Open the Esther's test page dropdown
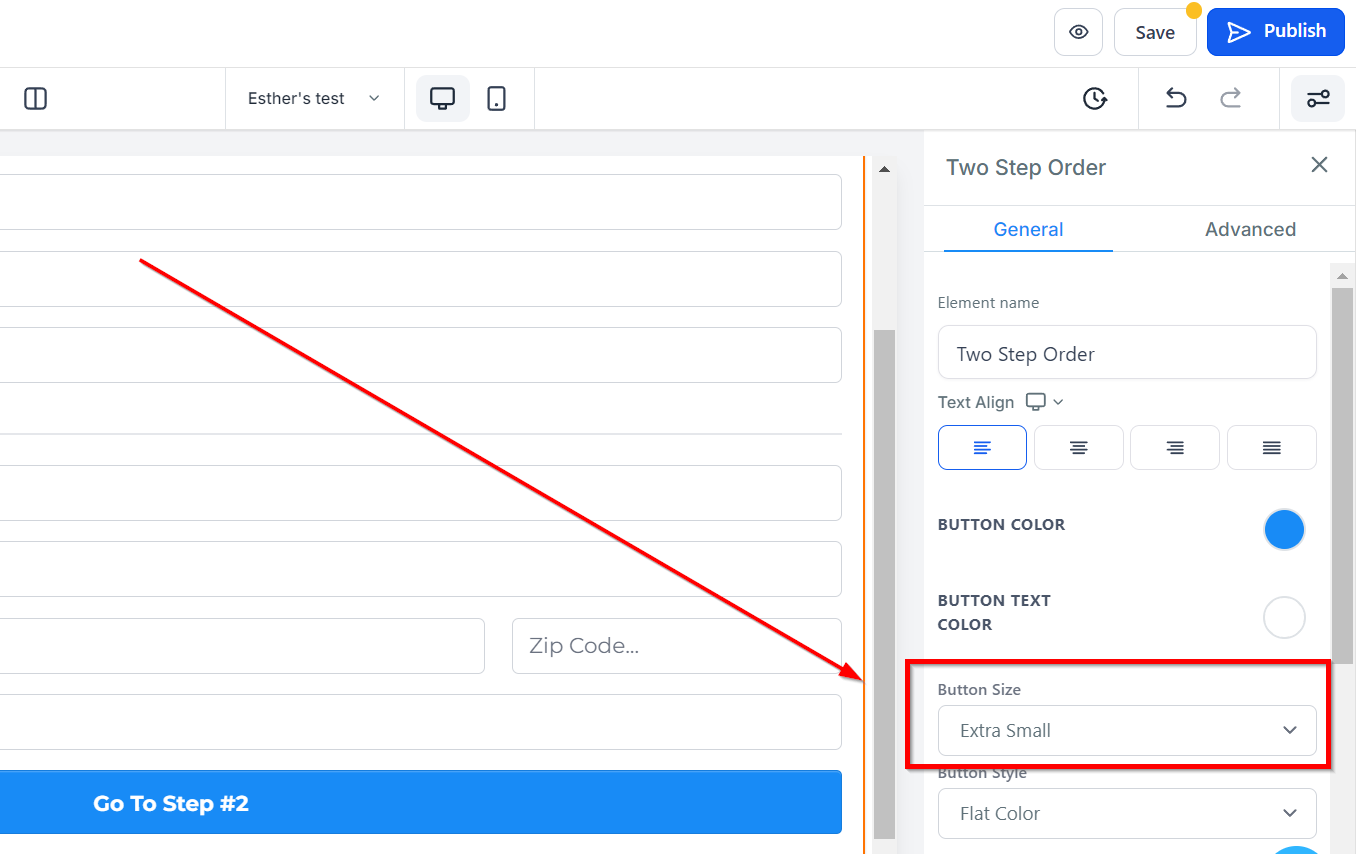This screenshot has height=854, width=1356. pyautogui.click(x=314, y=98)
